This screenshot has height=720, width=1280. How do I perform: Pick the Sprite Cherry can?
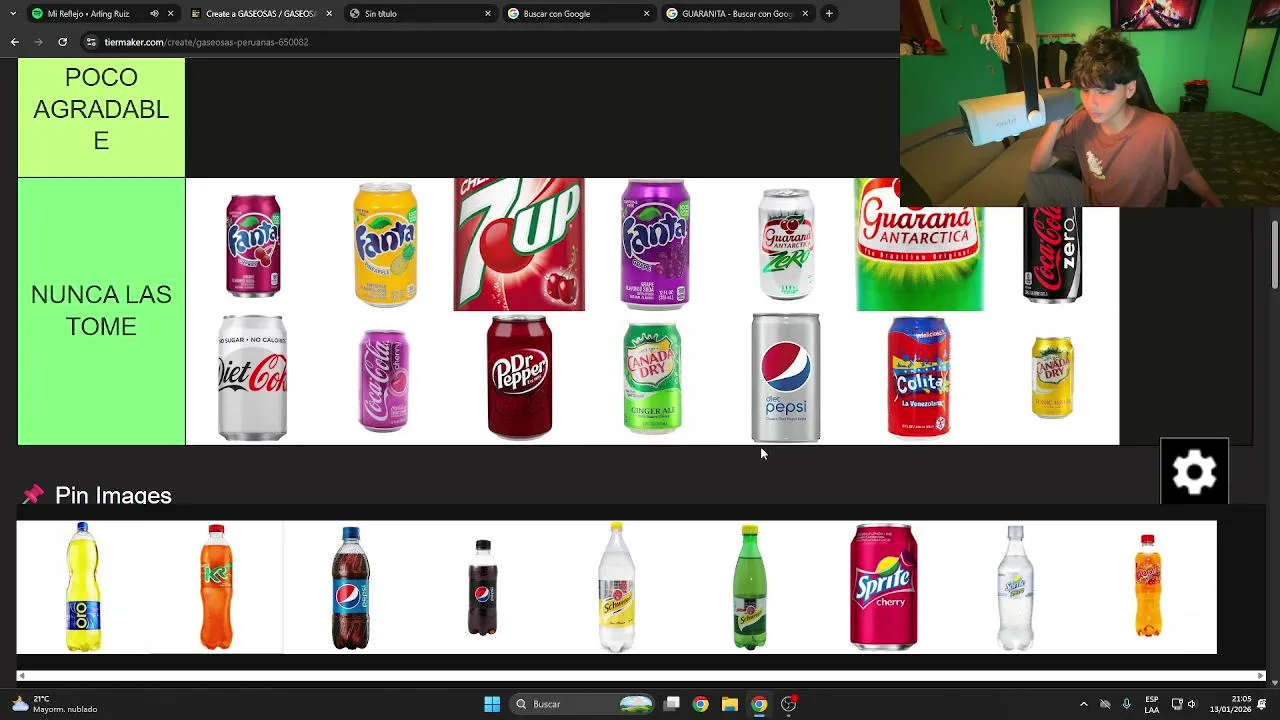(883, 587)
